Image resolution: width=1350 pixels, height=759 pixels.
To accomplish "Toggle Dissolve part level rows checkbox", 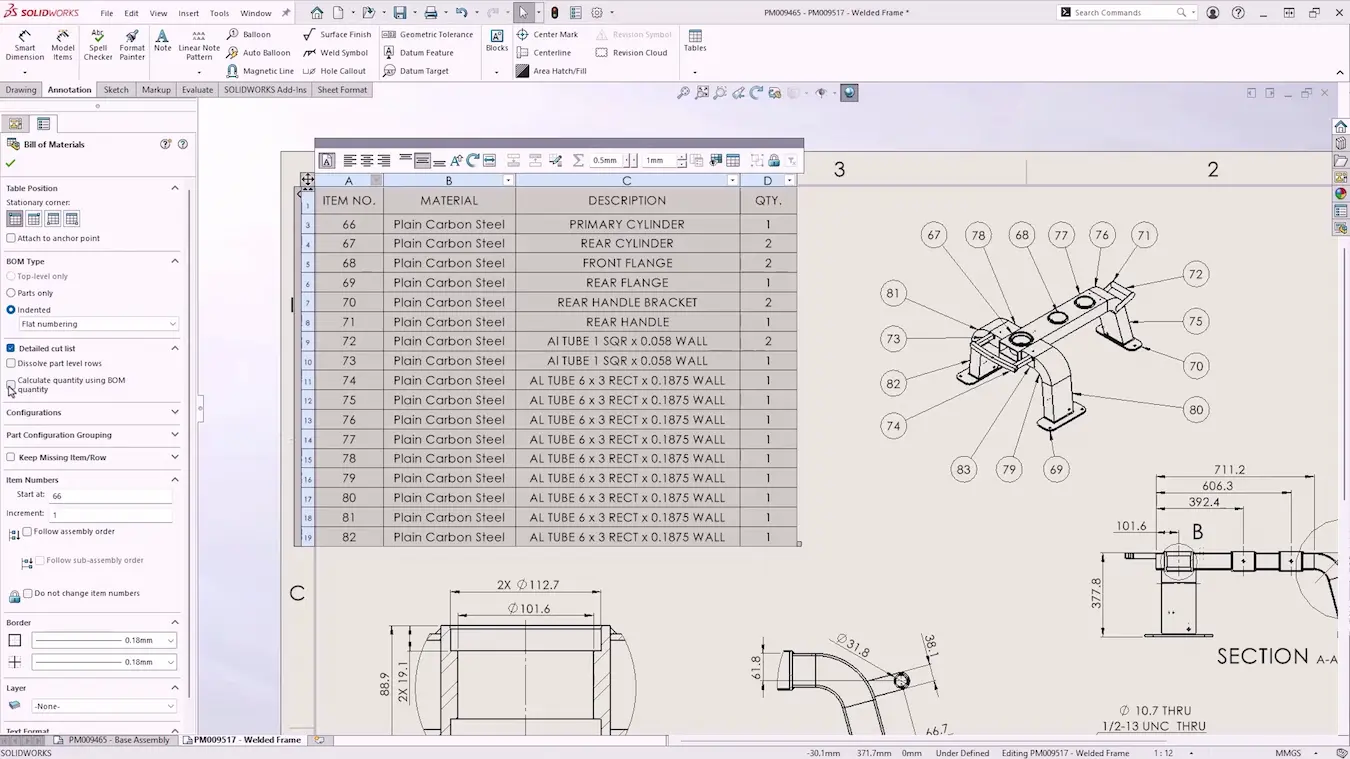I will point(11,363).
